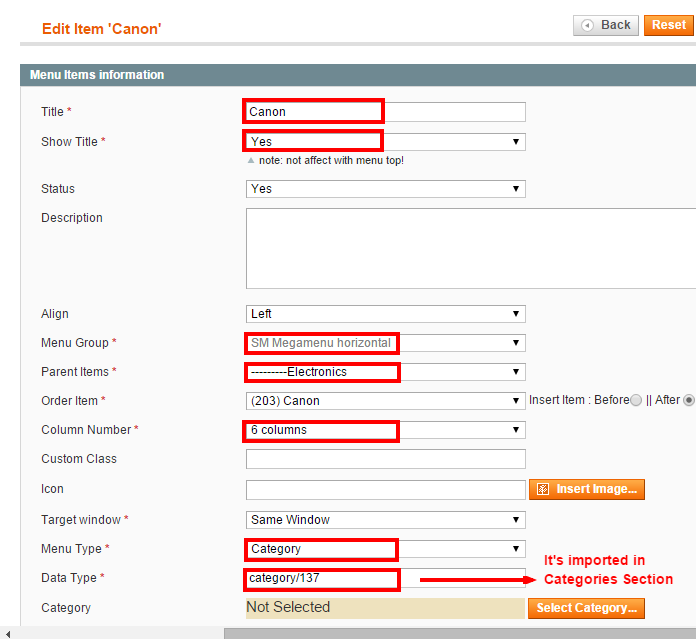This screenshot has width=696, height=639.
Task: Click the Icon path input field
Action: pos(386,489)
